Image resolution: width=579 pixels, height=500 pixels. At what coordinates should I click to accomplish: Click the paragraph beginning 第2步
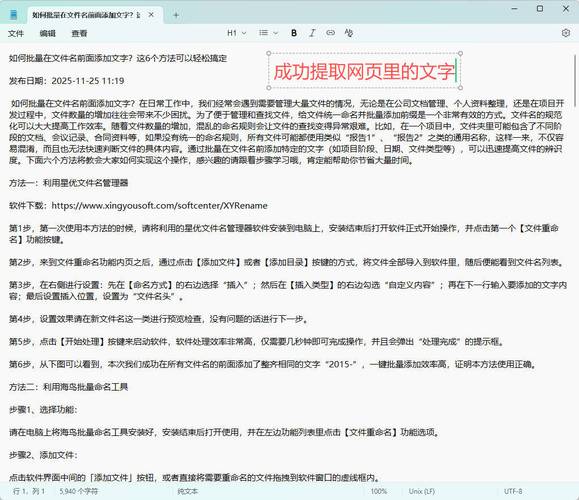[x=287, y=263]
